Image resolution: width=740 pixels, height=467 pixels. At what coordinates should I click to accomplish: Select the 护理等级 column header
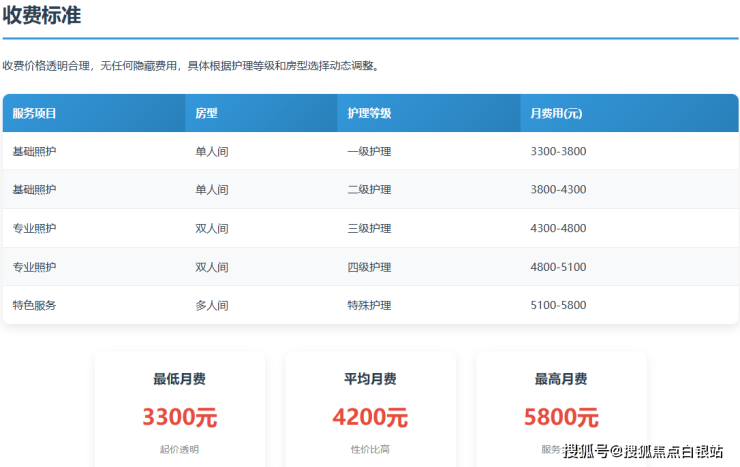369,113
